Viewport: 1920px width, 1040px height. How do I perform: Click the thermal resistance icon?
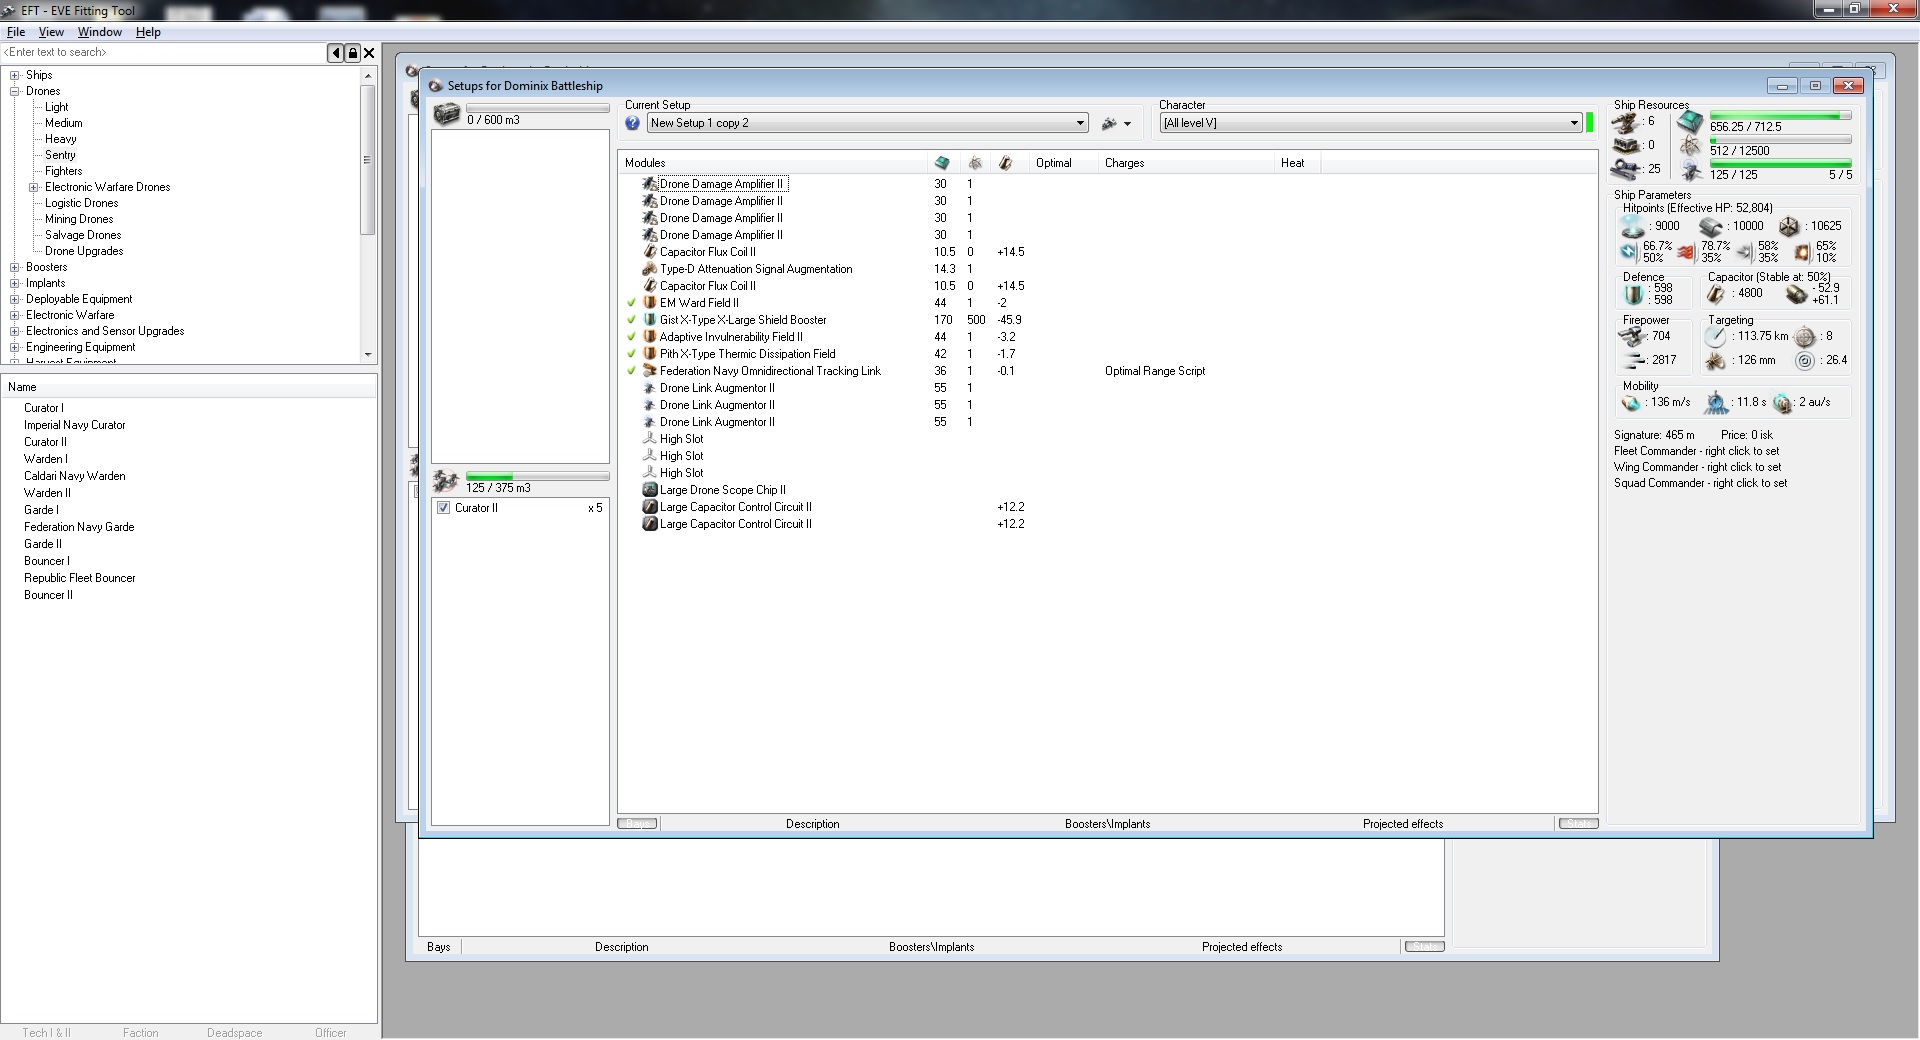(x=1687, y=252)
